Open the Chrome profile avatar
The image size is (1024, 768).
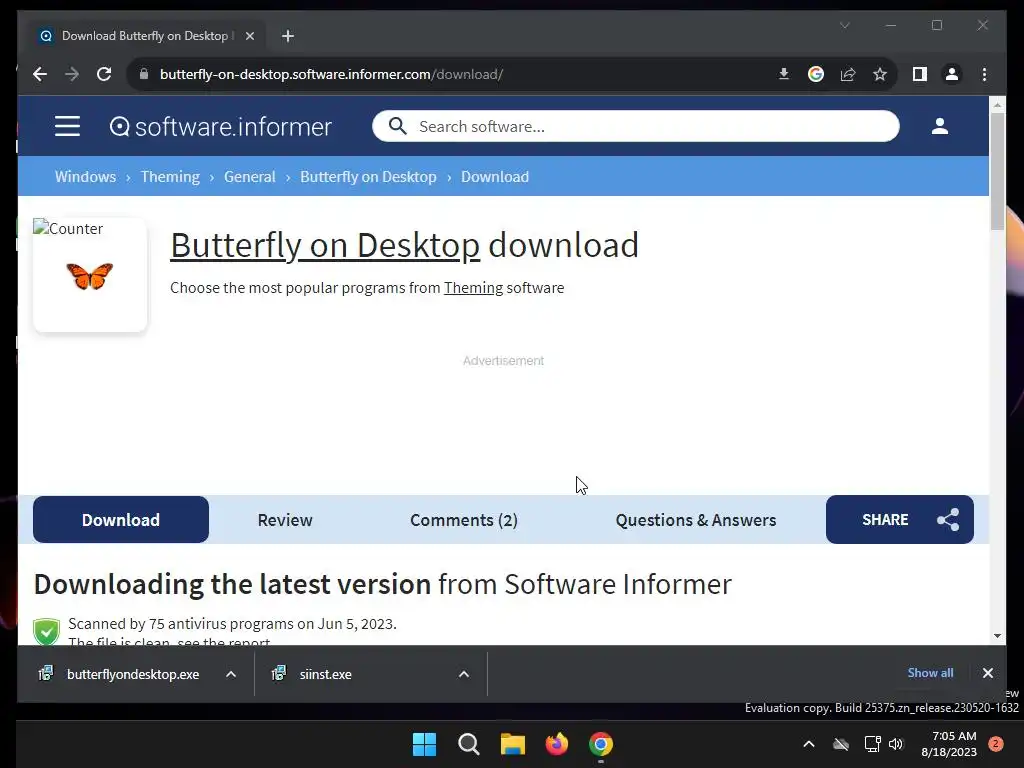(x=952, y=74)
